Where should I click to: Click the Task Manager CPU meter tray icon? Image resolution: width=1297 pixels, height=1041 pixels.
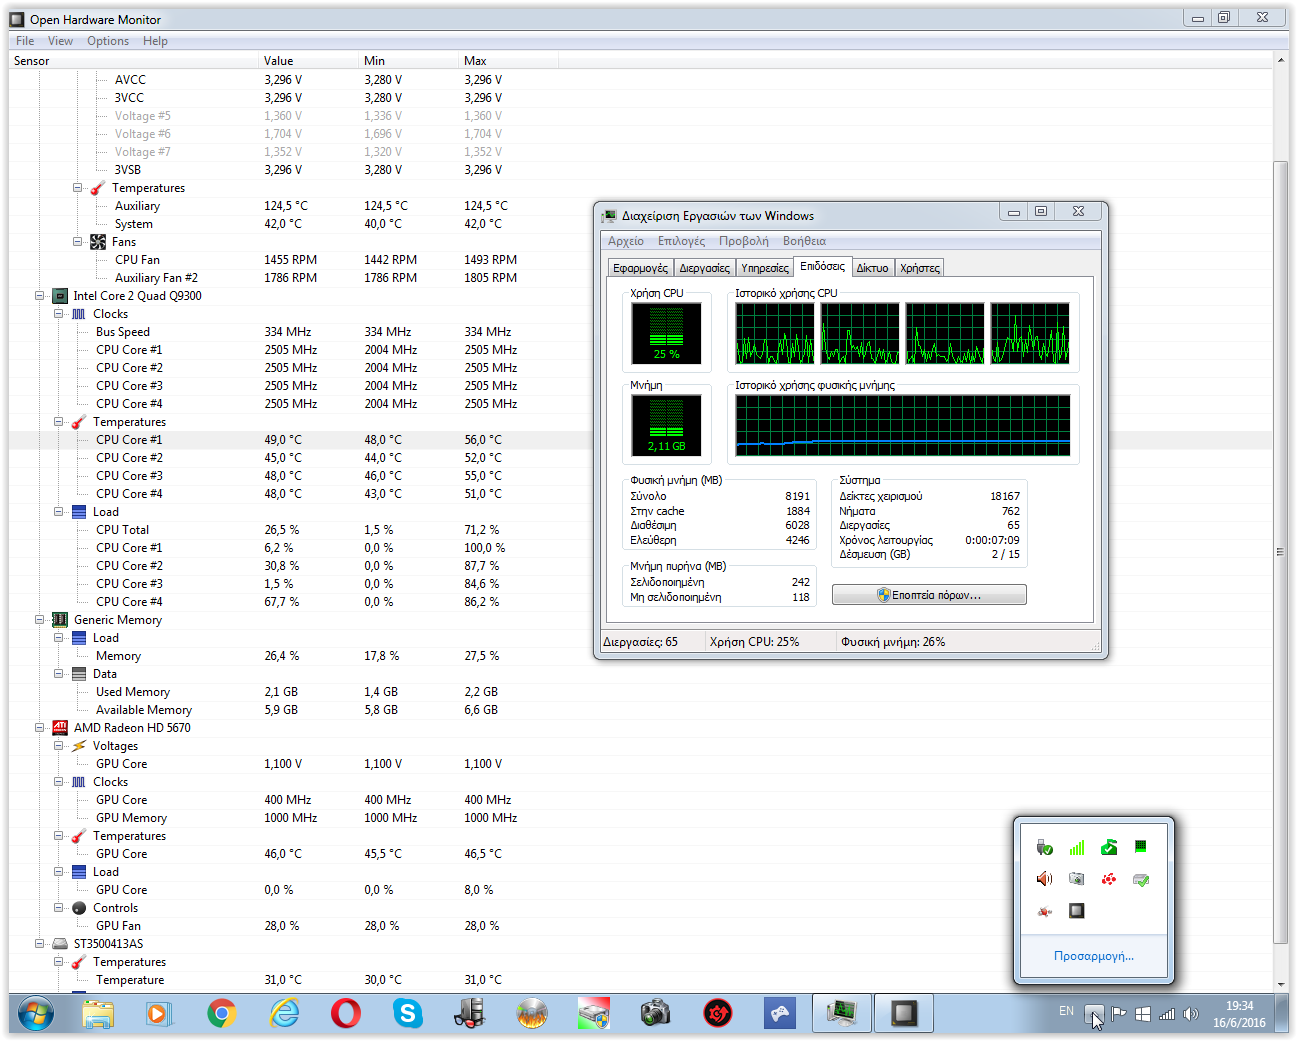(x=1141, y=847)
